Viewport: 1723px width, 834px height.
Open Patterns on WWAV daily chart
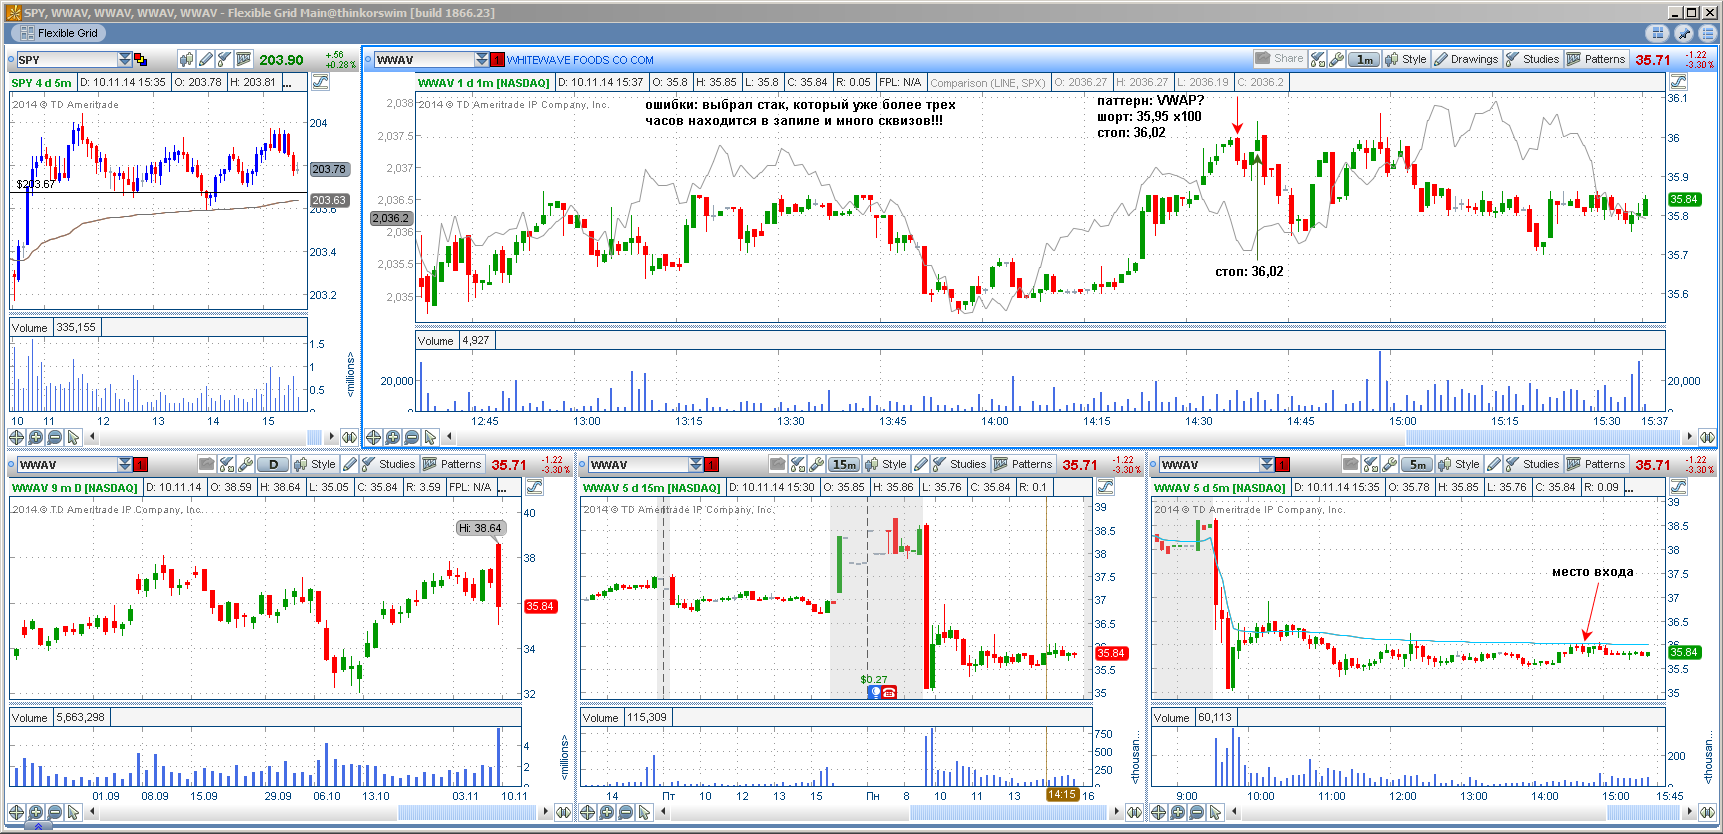pos(452,464)
